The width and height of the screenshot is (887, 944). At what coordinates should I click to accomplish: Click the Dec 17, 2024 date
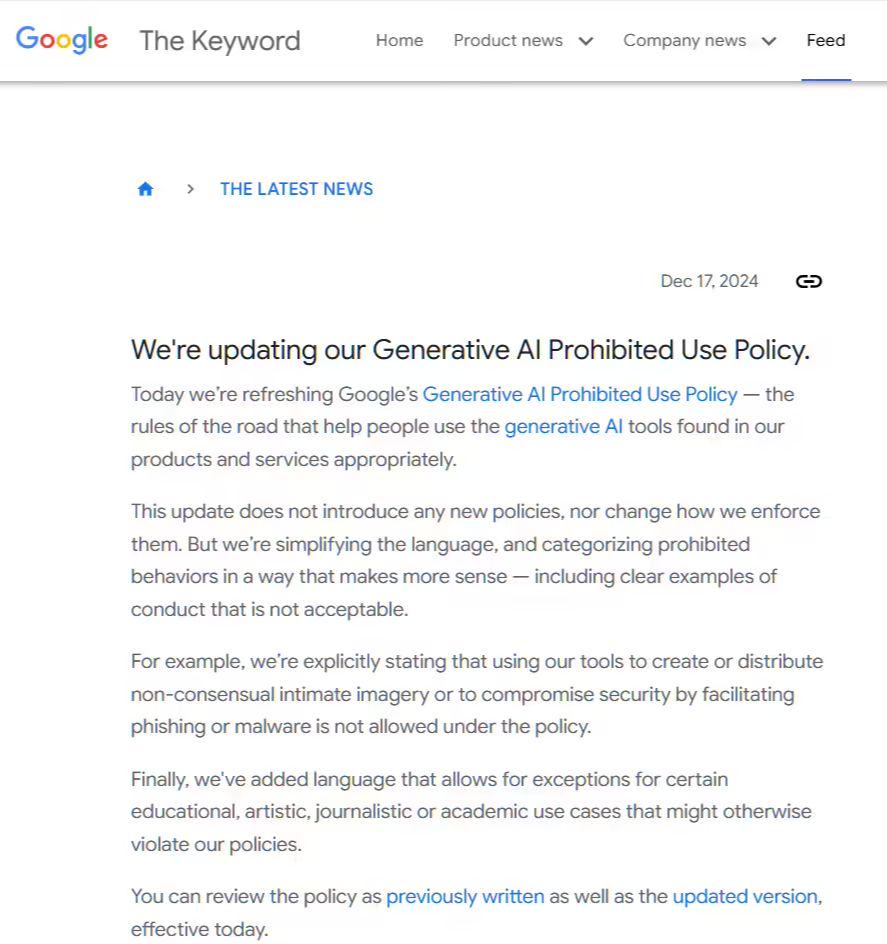pyautogui.click(x=709, y=281)
